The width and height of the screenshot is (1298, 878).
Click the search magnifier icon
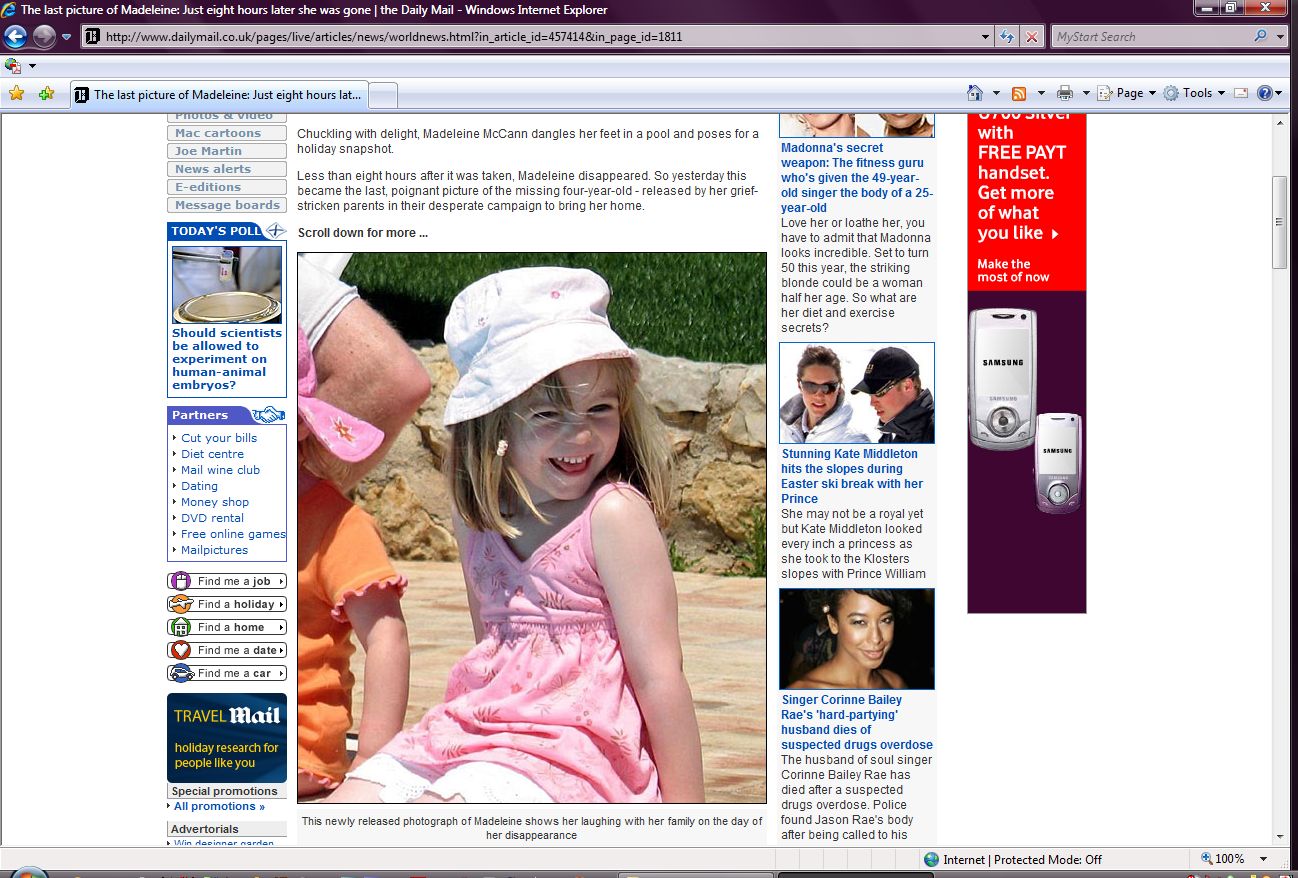click(1260, 37)
